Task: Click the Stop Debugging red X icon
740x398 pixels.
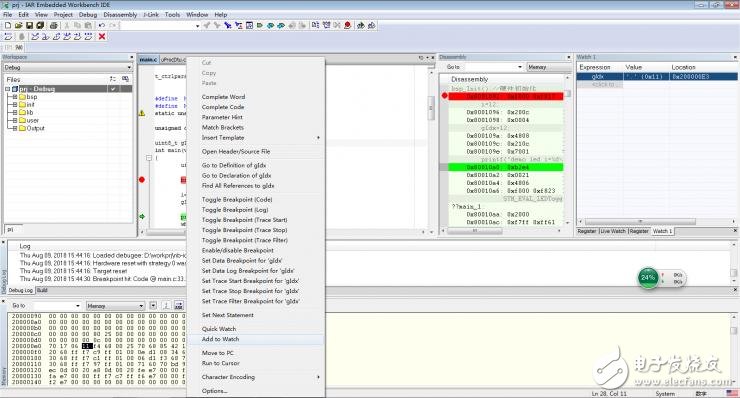Action: coord(102,36)
